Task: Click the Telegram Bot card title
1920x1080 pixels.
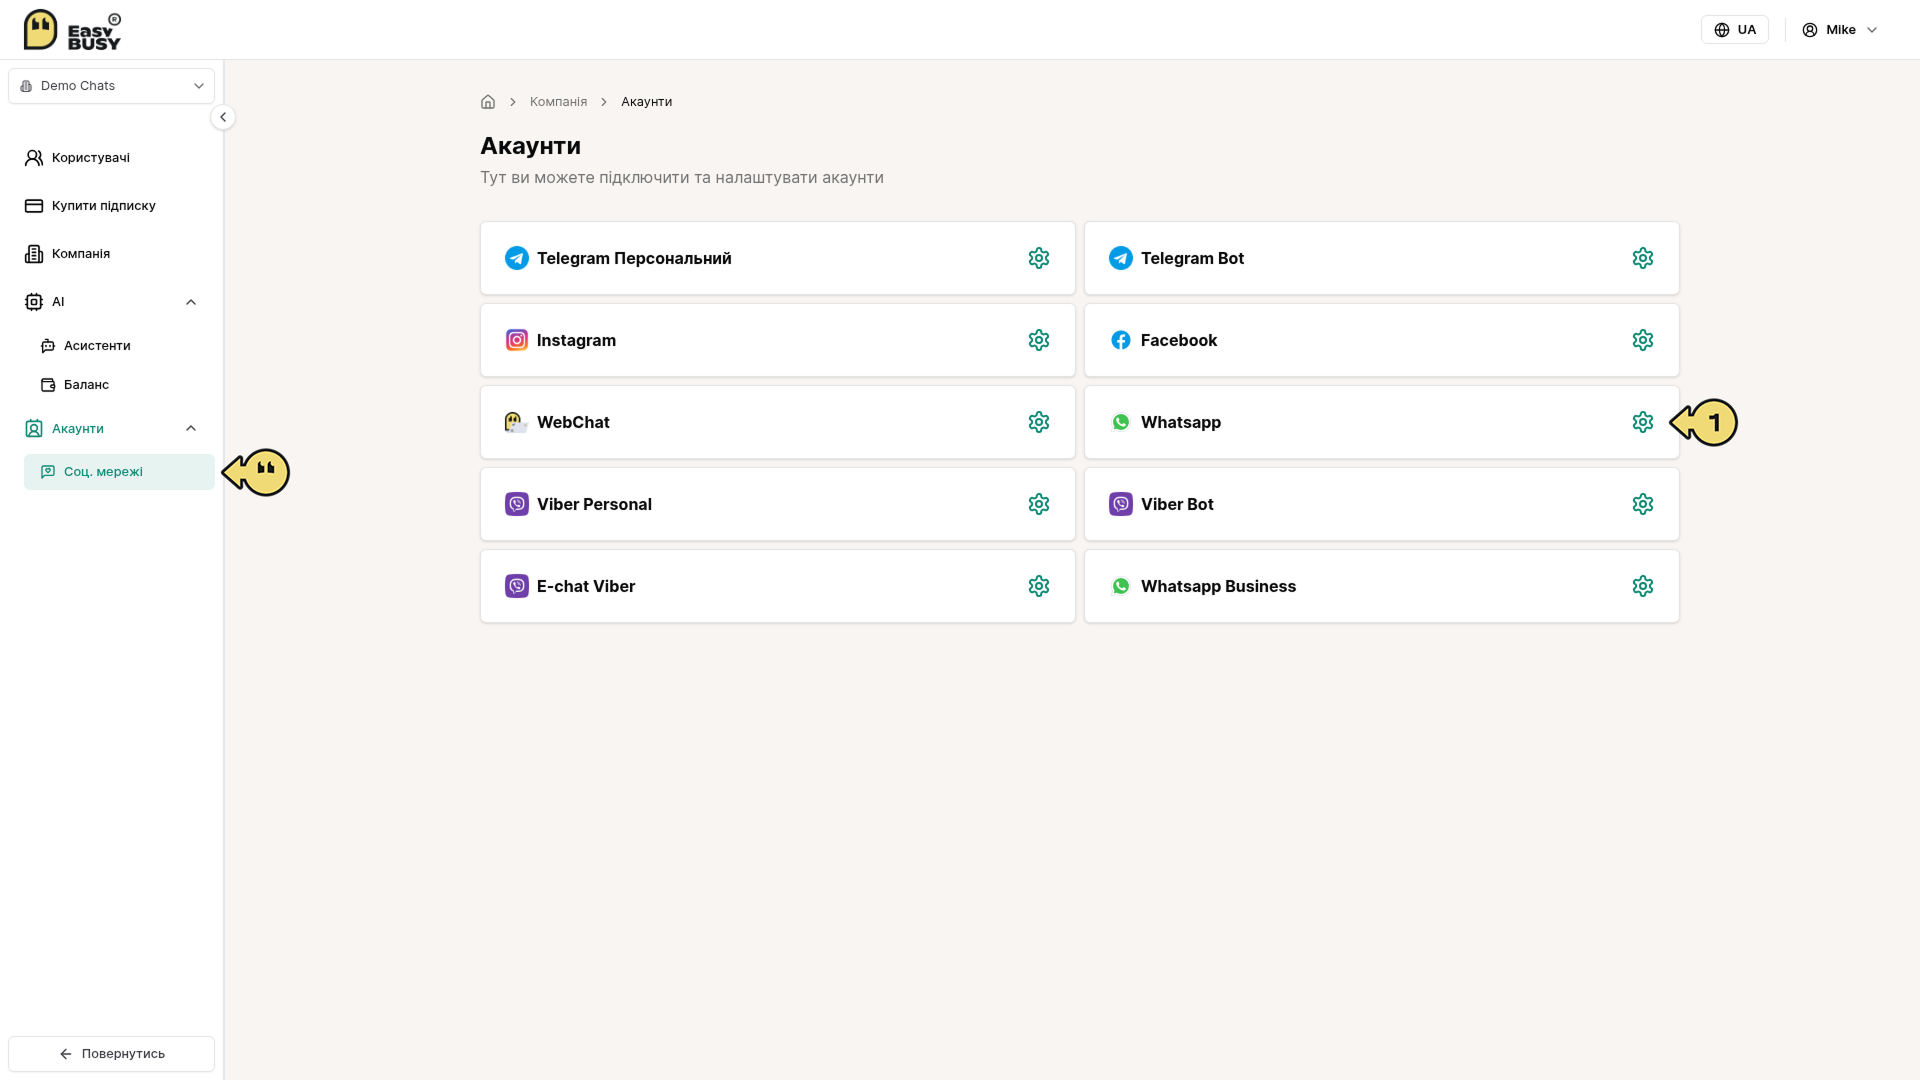Action: [1192, 258]
